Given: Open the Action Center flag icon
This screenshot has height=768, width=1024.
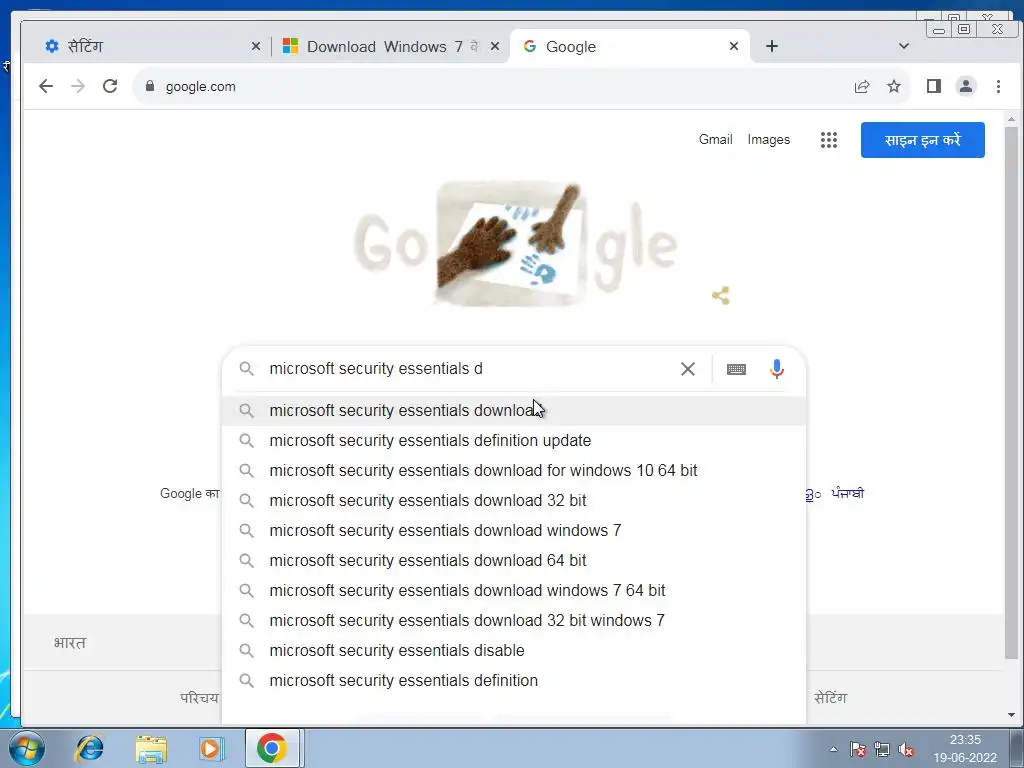Looking at the screenshot, I should pyautogui.click(x=858, y=749).
